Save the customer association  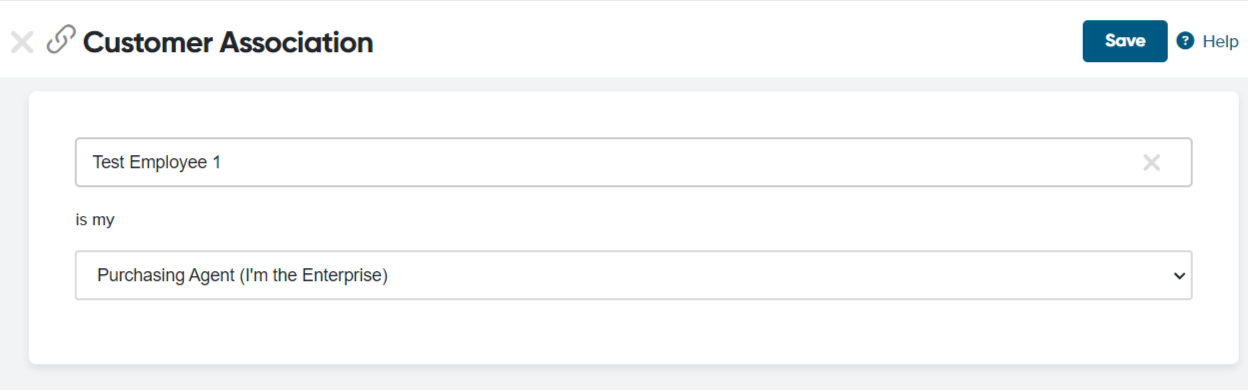(x=1125, y=41)
